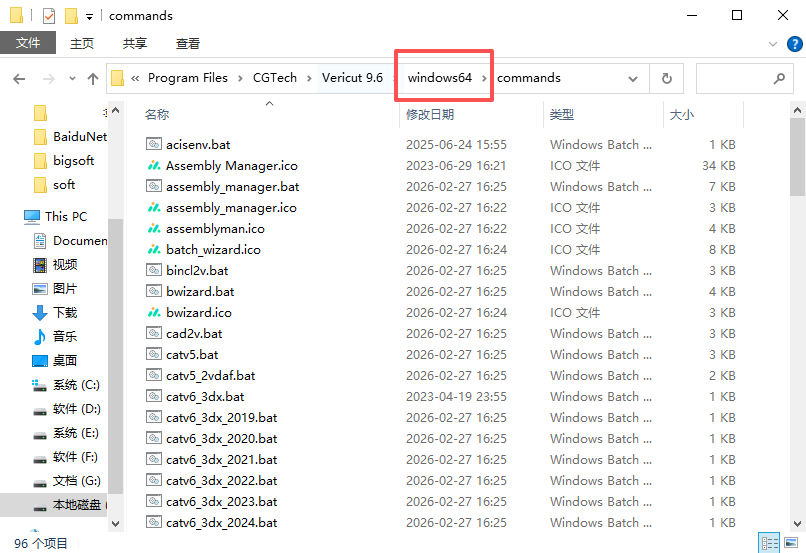Open the address bar history dropdown

pos(633,79)
